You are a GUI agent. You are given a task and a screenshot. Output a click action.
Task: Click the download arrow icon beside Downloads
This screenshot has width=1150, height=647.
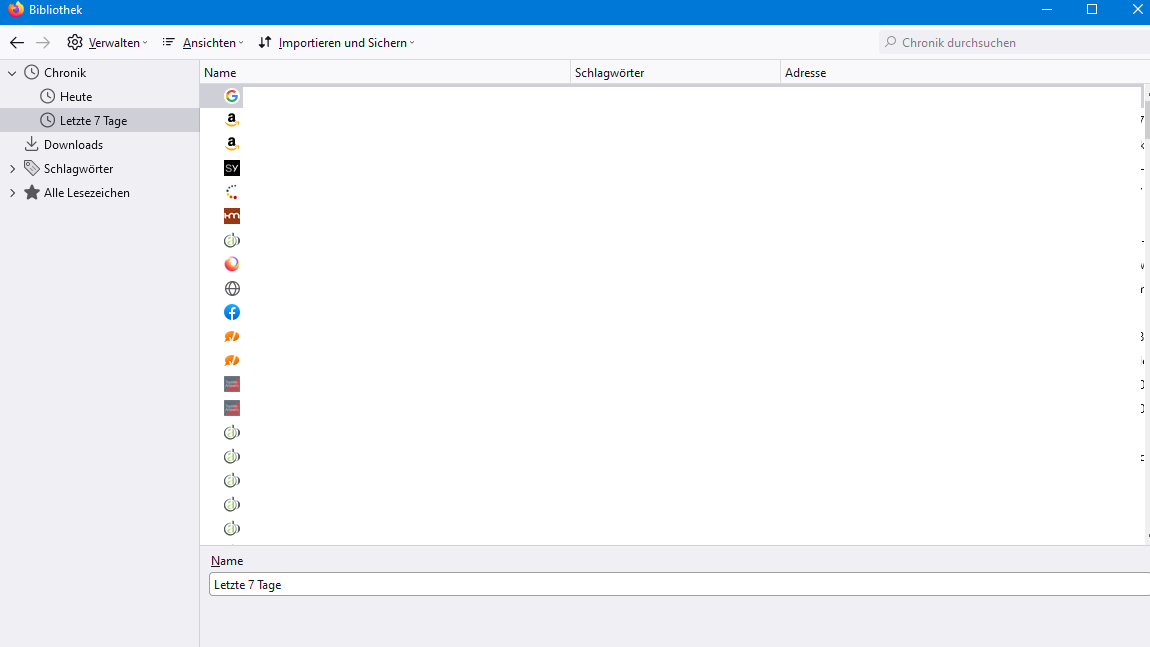coord(32,144)
